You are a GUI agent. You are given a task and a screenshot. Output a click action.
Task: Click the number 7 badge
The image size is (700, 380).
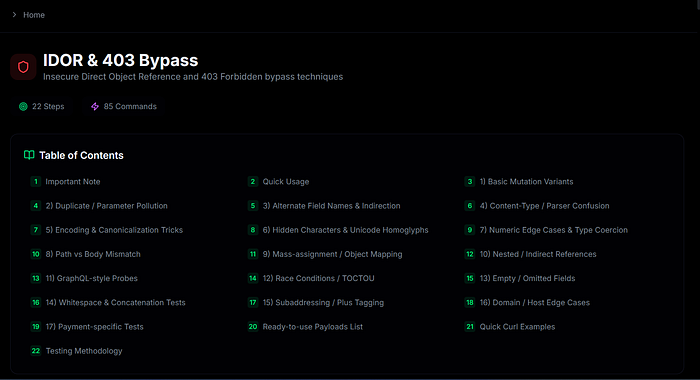pos(36,230)
